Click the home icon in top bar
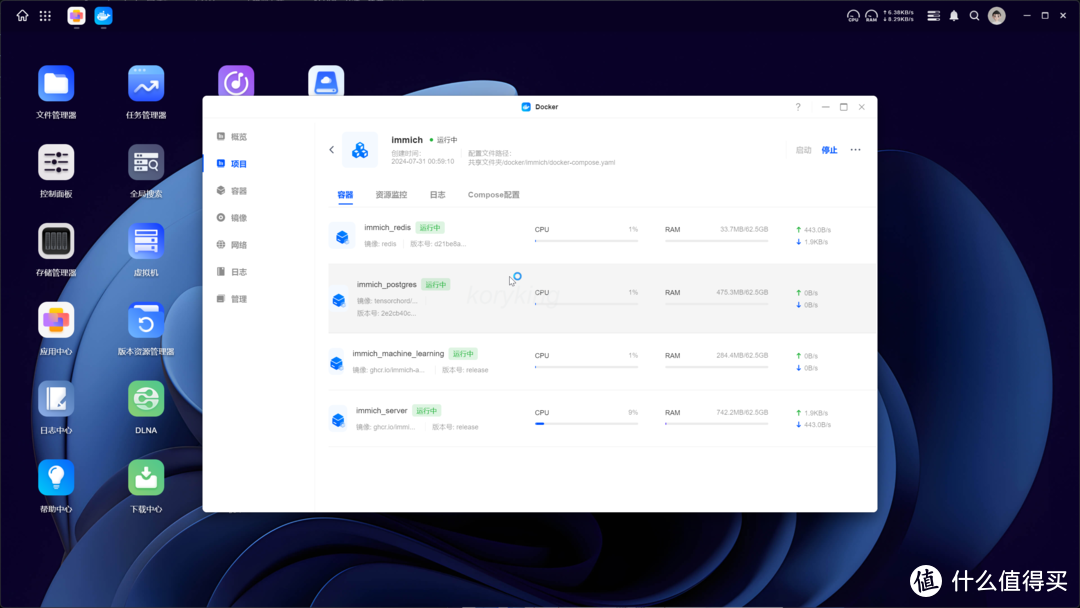Image resolution: width=1080 pixels, height=608 pixels. 23,15
